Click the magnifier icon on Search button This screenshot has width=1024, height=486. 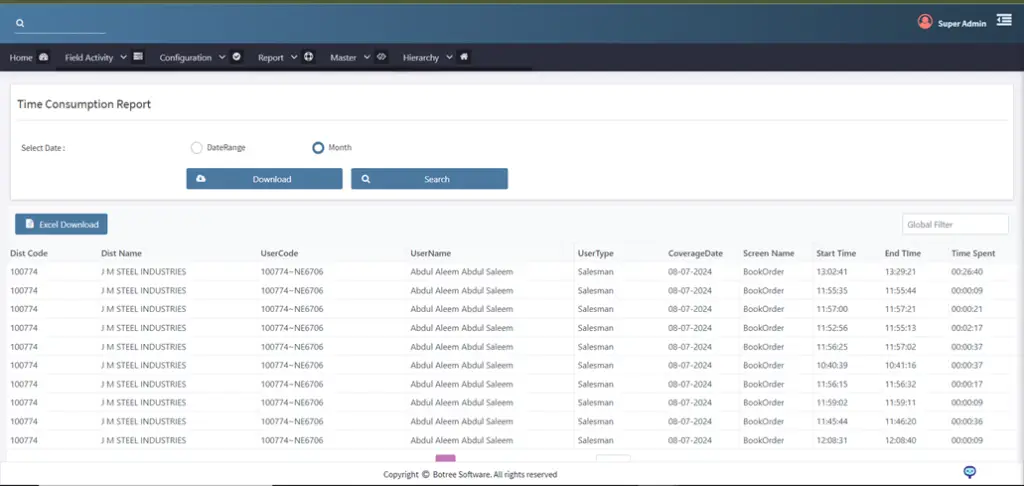click(x=366, y=178)
